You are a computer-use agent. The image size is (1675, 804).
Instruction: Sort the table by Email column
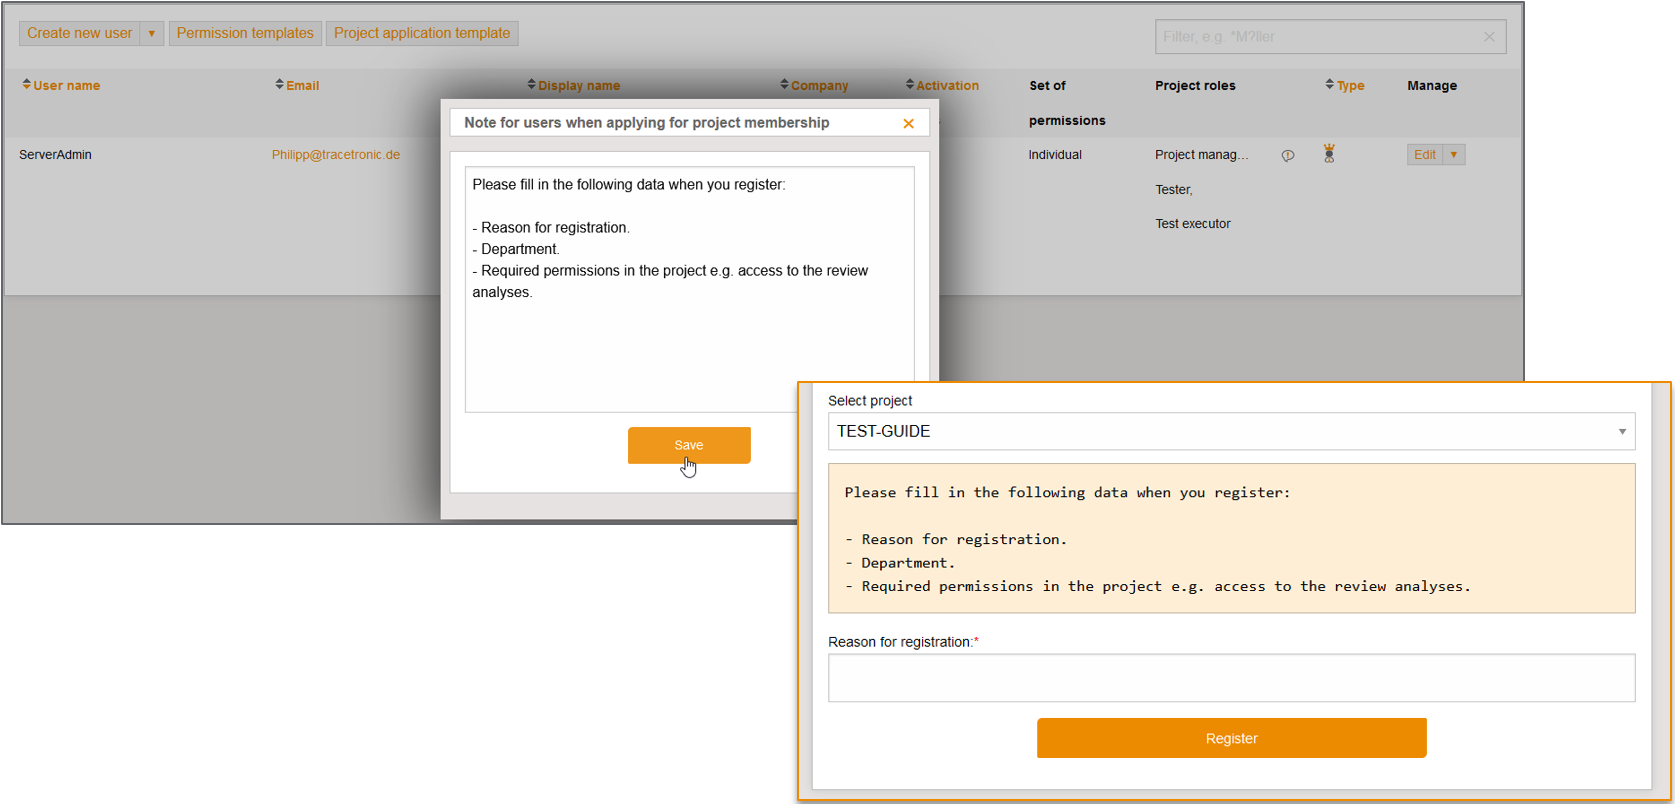297,86
